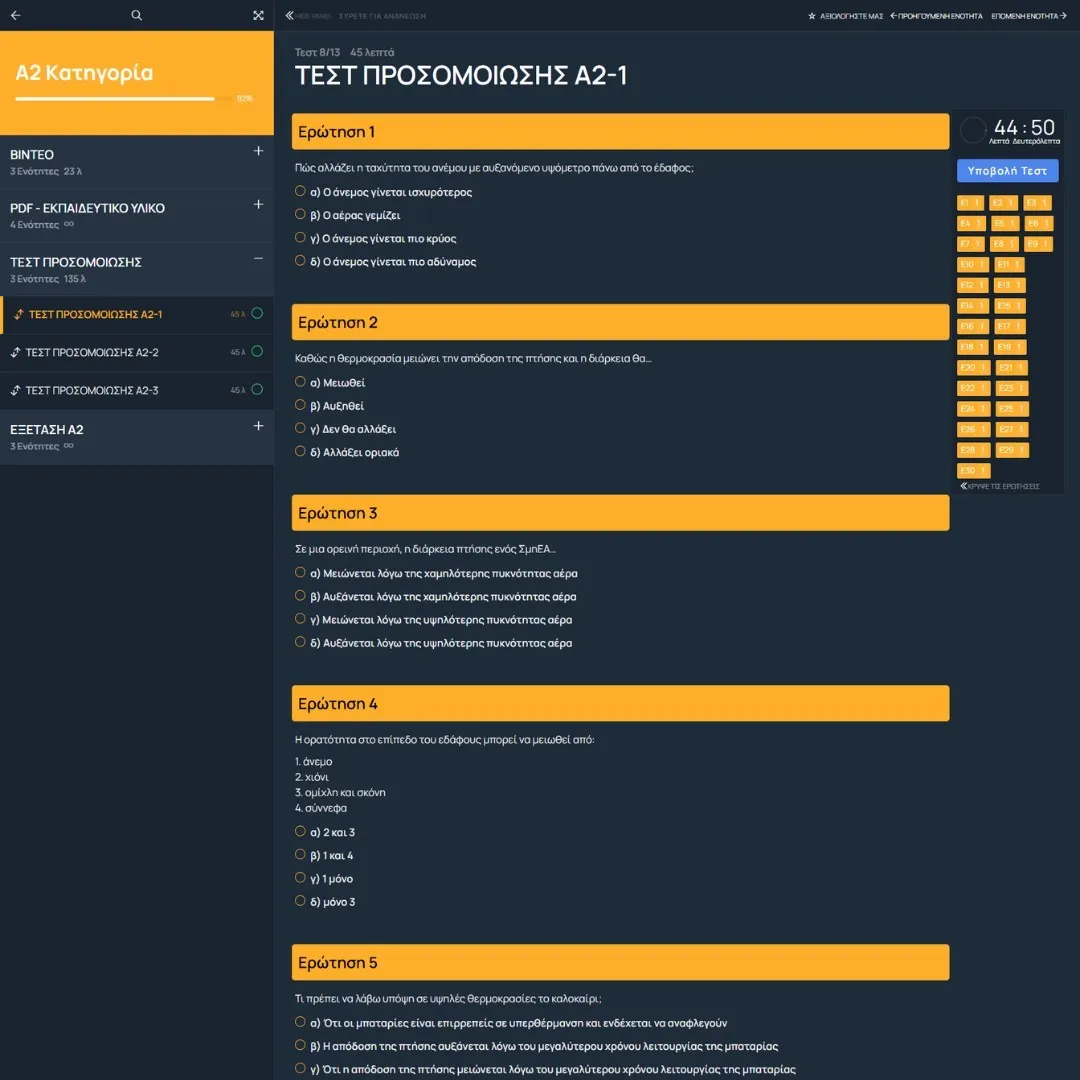The height and width of the screenshot is (1080, 1080).
Task: Expand the ΒΙΝΤΕΟ section with plus
Action: point(258,151)
